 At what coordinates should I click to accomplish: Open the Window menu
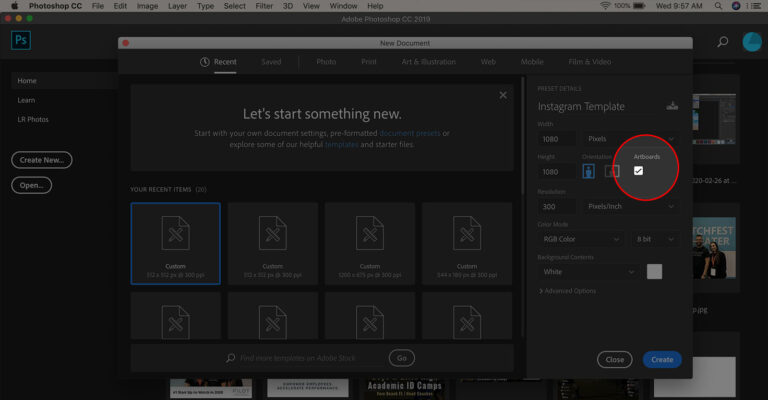click(x=343, y=6)
